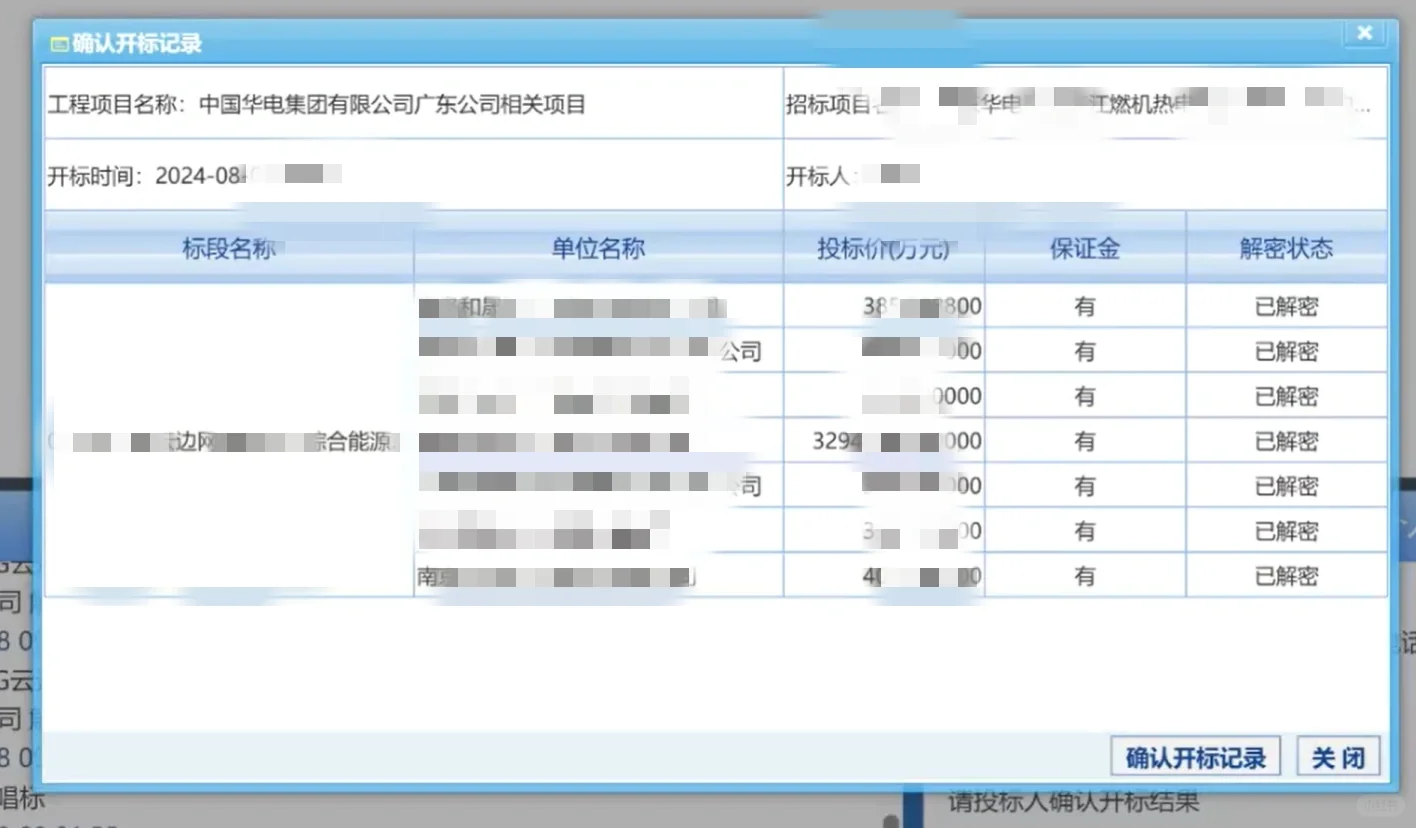Select the 开标时间 field showing 2024-08
Image resolution: width=1416 pixels, height=828 pixels.
click(195, 174)
